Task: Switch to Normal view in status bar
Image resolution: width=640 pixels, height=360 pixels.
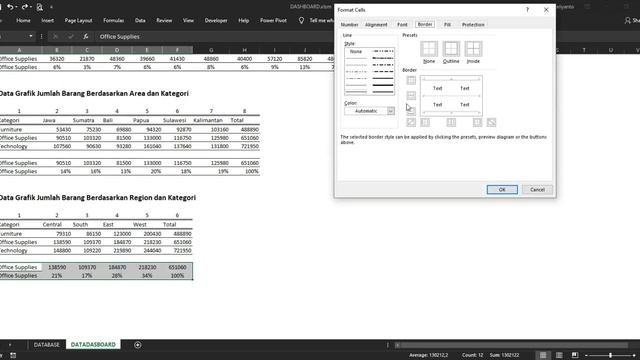Action: 543,355
